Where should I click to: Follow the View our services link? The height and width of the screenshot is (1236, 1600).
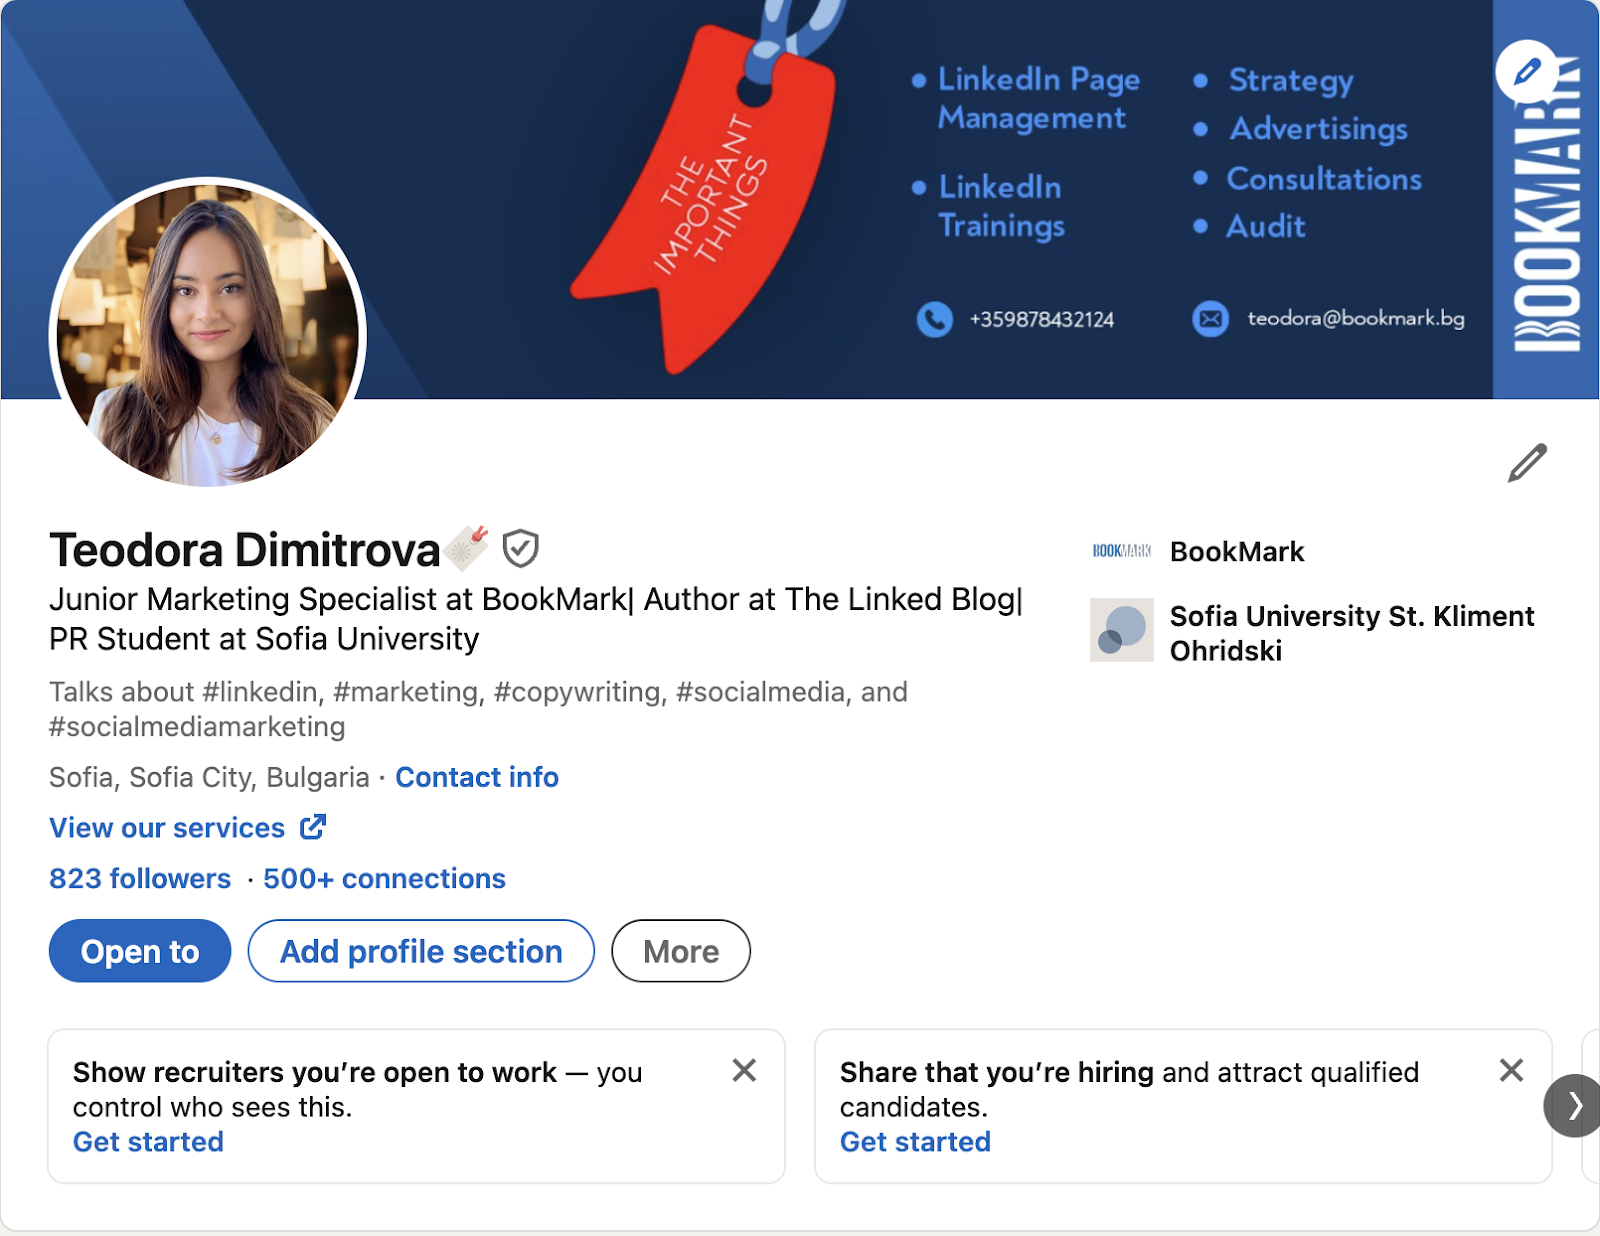pos(167,828)
